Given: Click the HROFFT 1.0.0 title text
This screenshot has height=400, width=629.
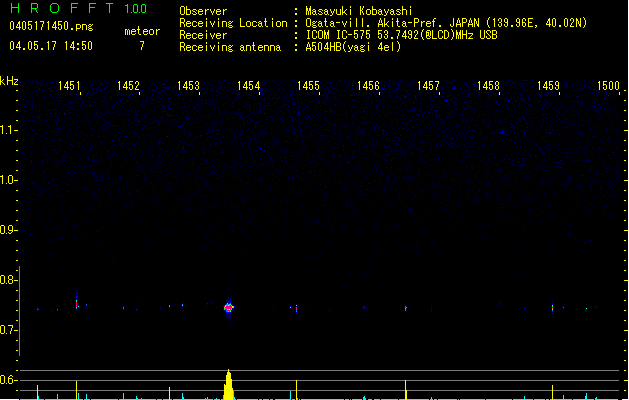Looking at the screenshot, I should point(78,8).
